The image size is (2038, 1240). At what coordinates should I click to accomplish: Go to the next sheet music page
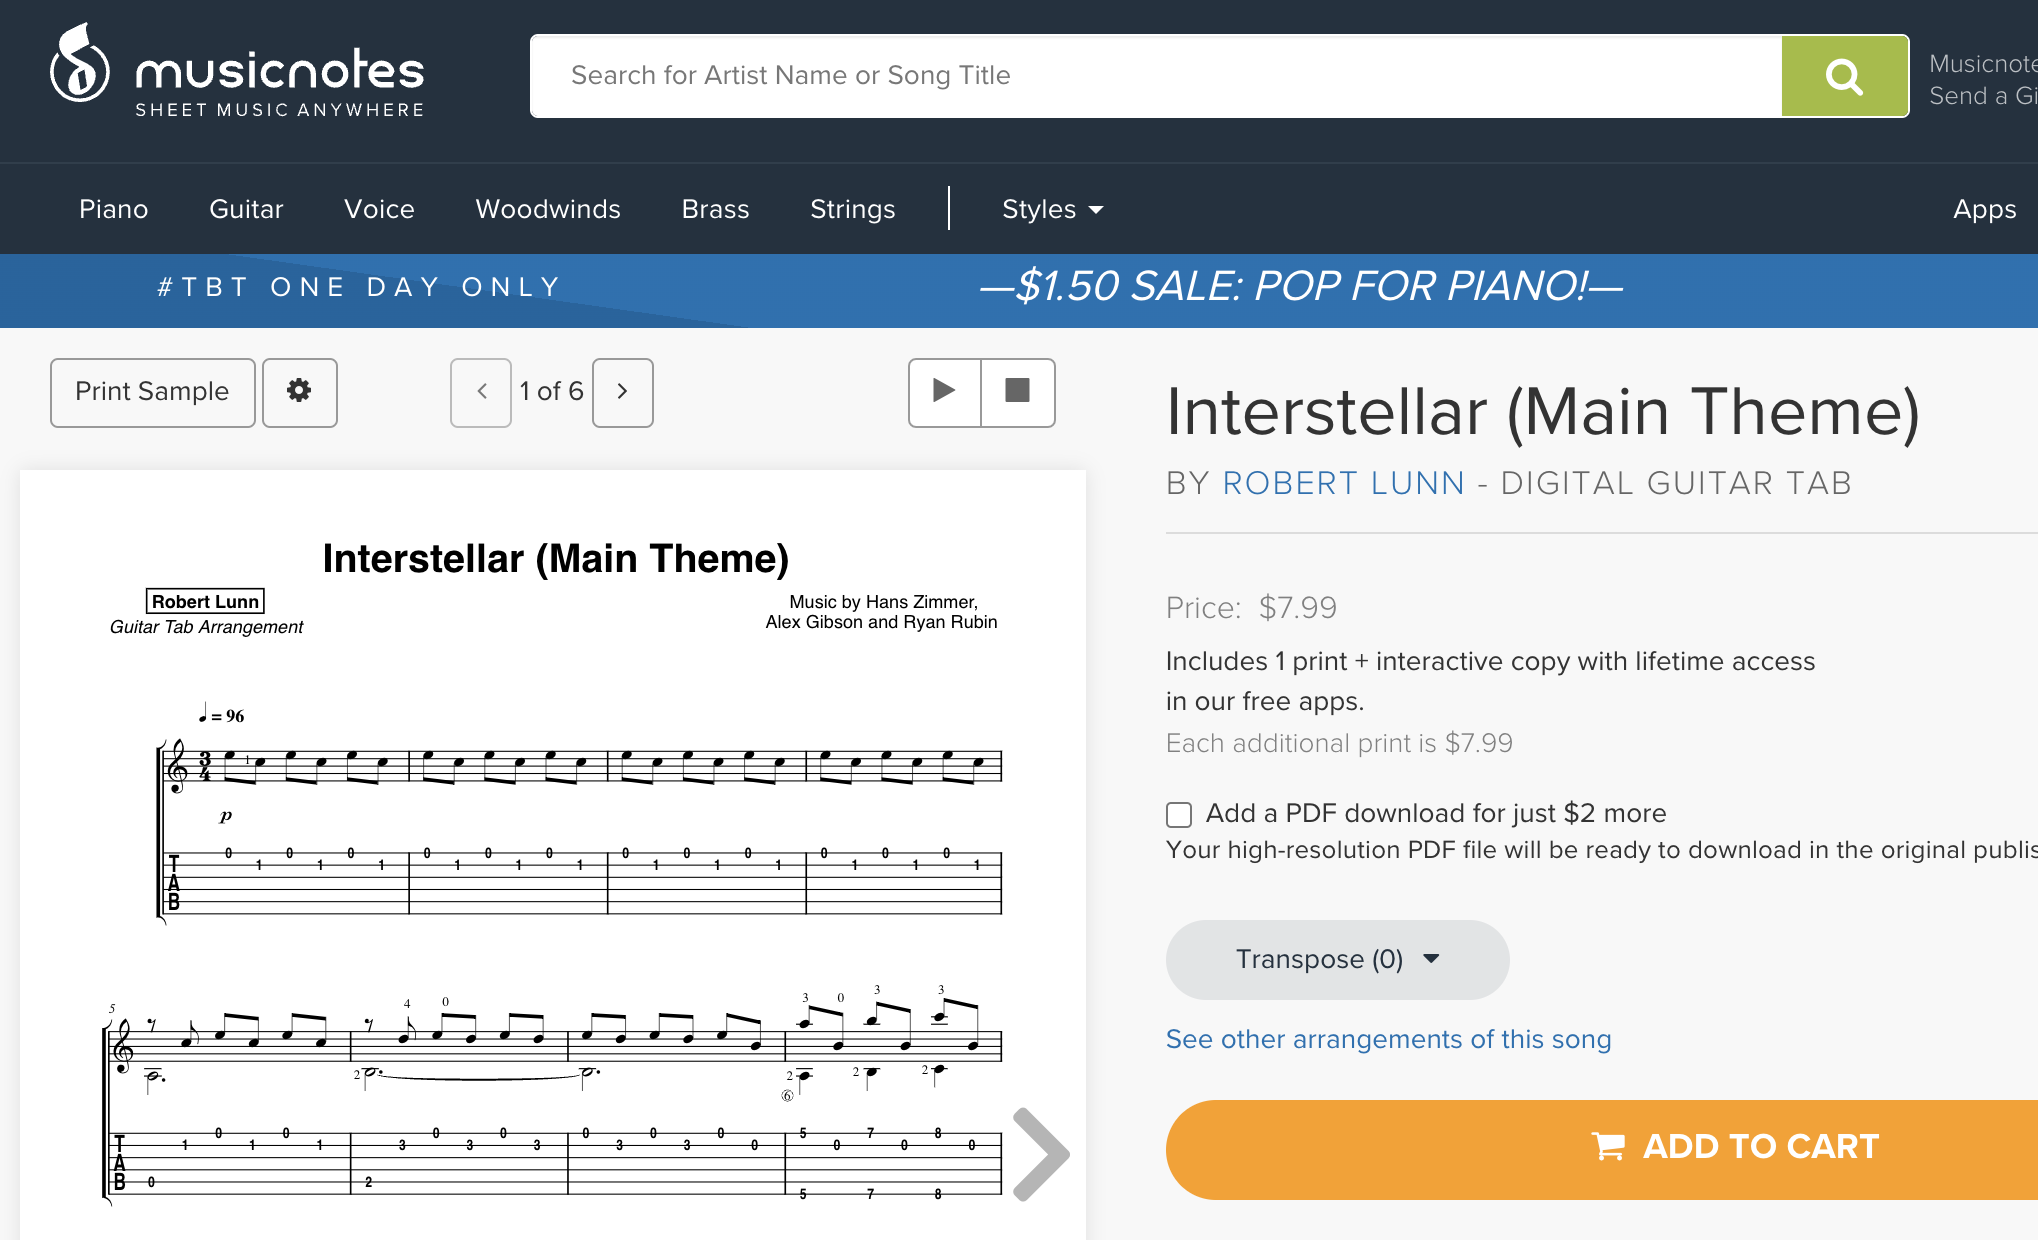pyautogui.click(x=622, y=392)
